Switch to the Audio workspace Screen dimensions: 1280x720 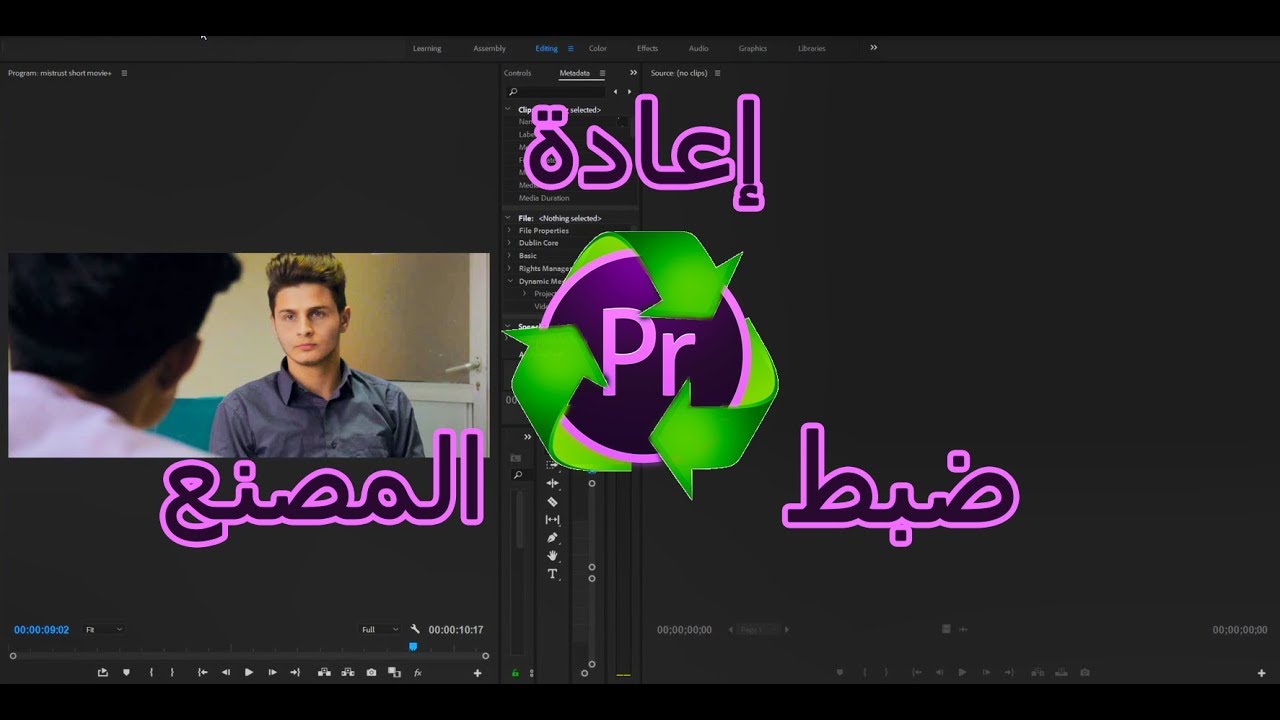coord(698,48)
